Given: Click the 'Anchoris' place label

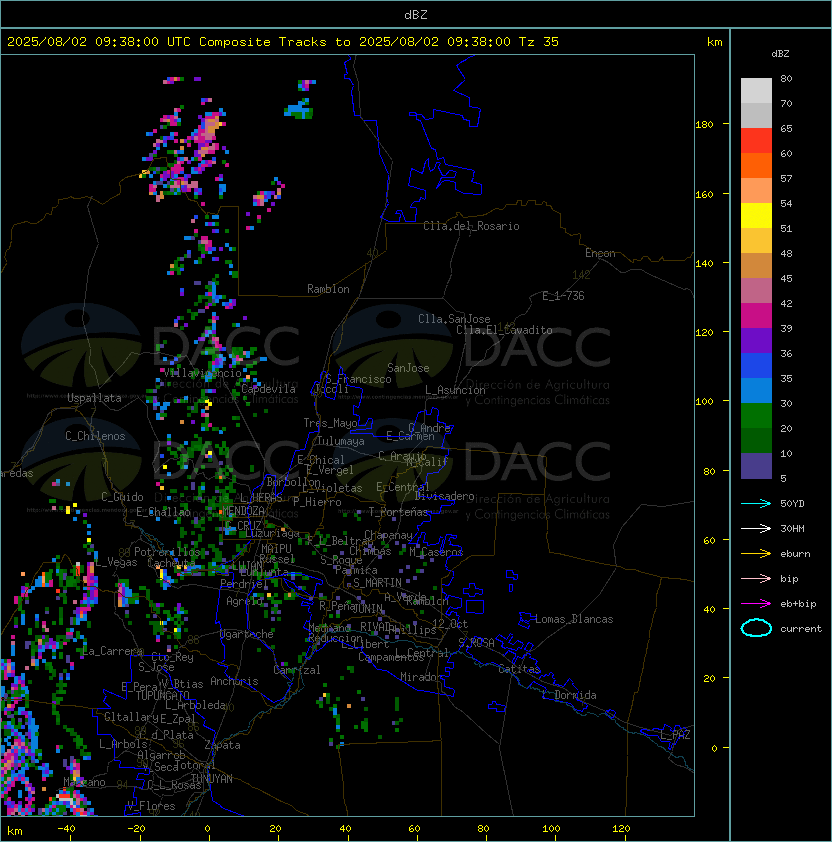Looking at the screenshot, I should 234,681.
